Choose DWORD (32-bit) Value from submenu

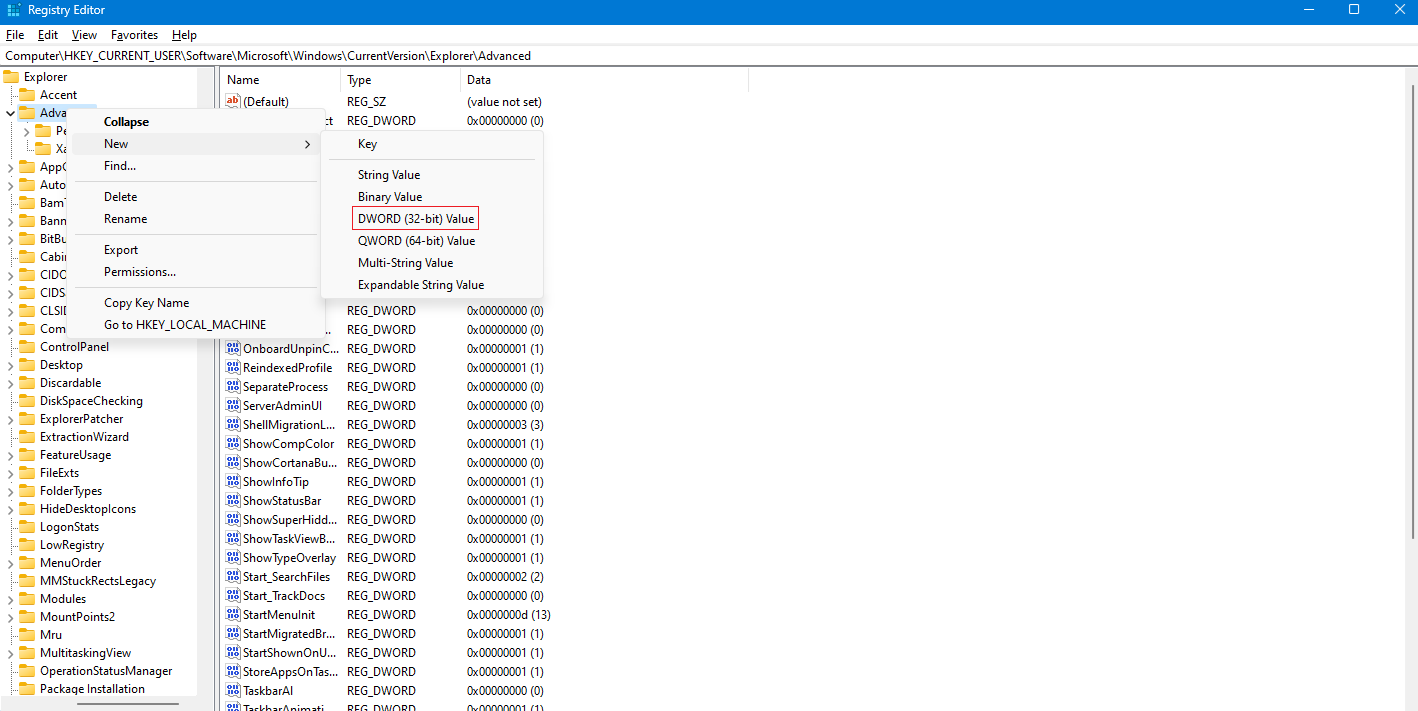point(416,219)
